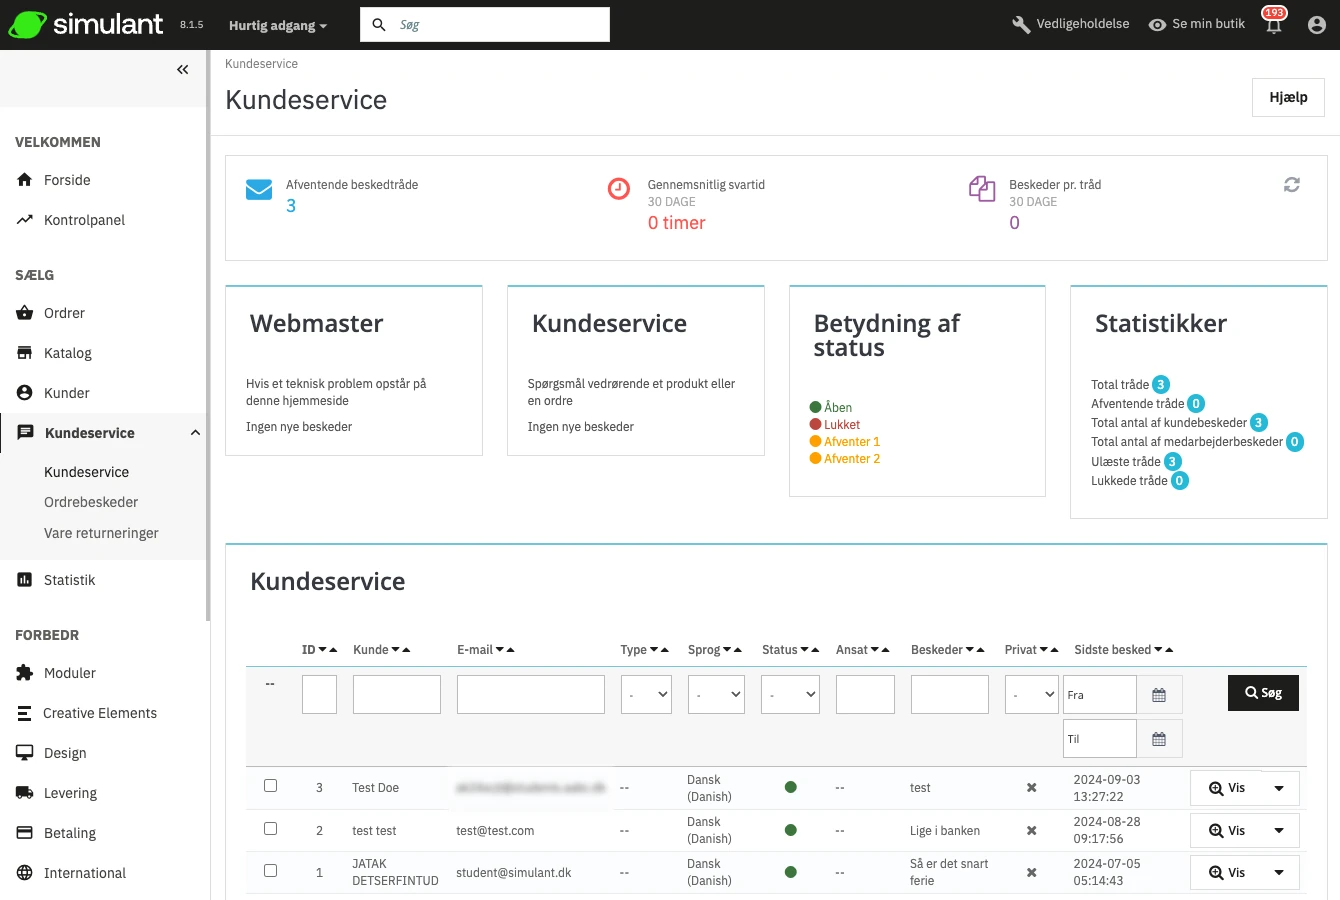This screenshot has width=1340, height=900.
Task: Click the Vedligeholdelse wrench icon
Action: pyautogui.click(x=1021, y=24)
